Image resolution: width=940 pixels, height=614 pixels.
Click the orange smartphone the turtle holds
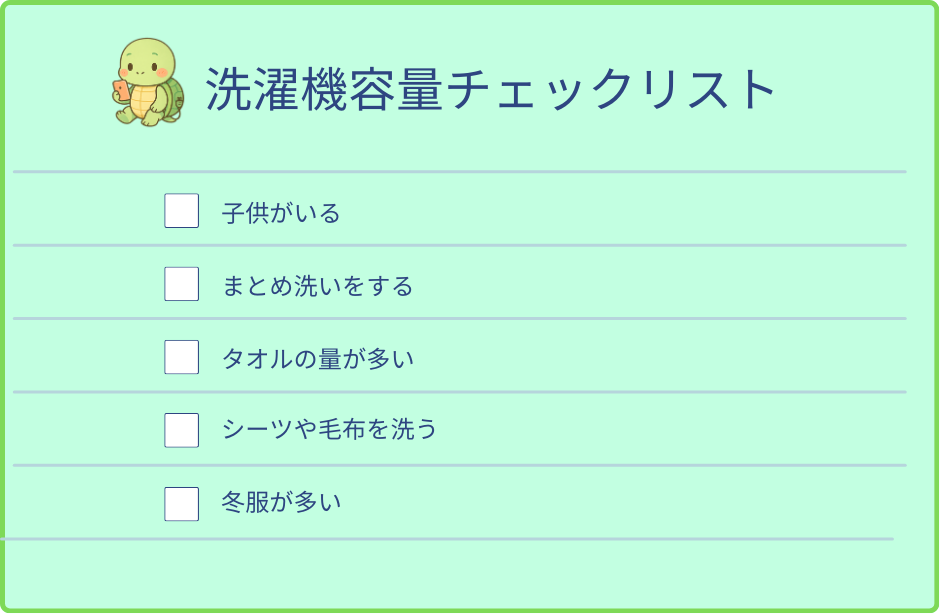pyautogui.click(x=121, y=90)
